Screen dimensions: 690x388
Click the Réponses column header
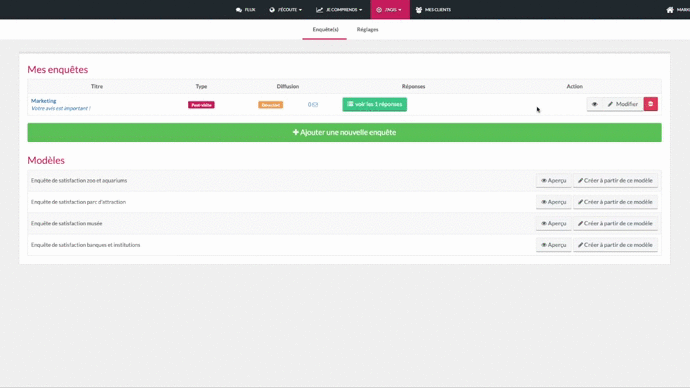point(413,87)
